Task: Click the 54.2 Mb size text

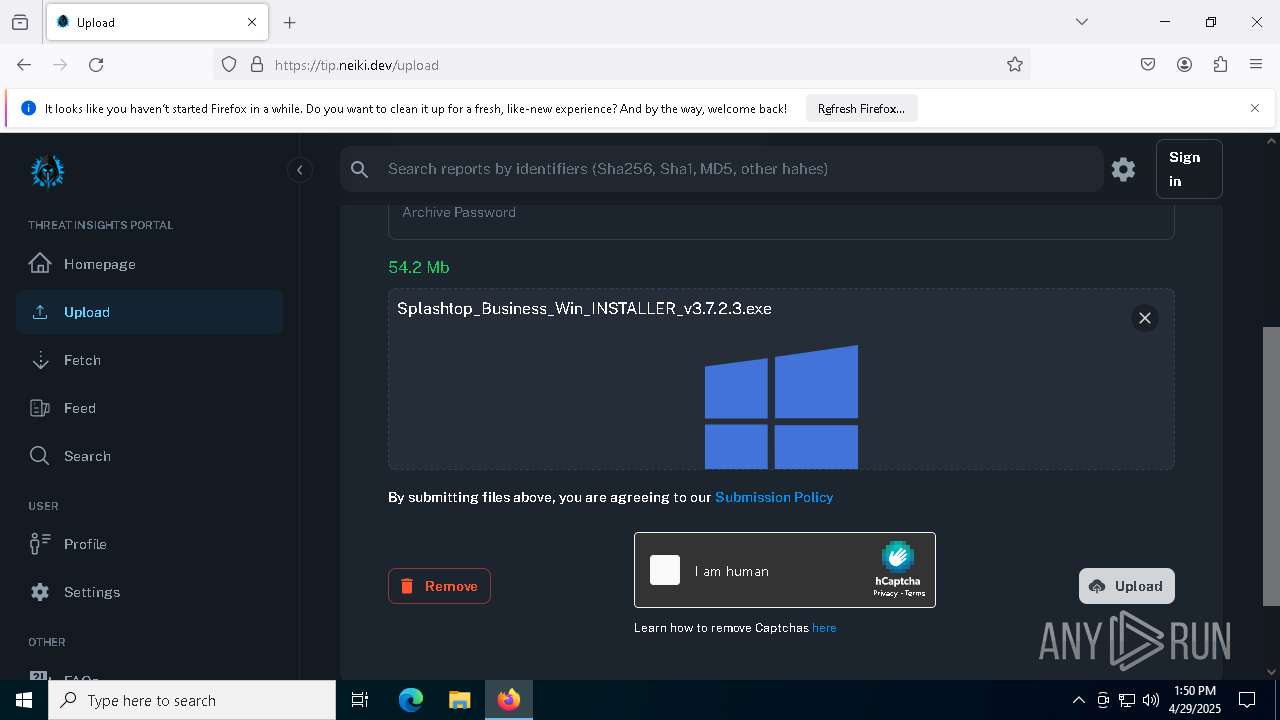Action: (x=419, y=267)
